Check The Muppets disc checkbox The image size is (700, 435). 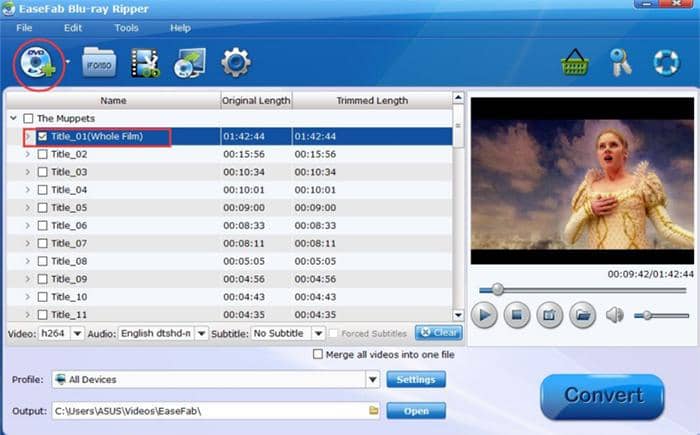click(x=29, y=118)
